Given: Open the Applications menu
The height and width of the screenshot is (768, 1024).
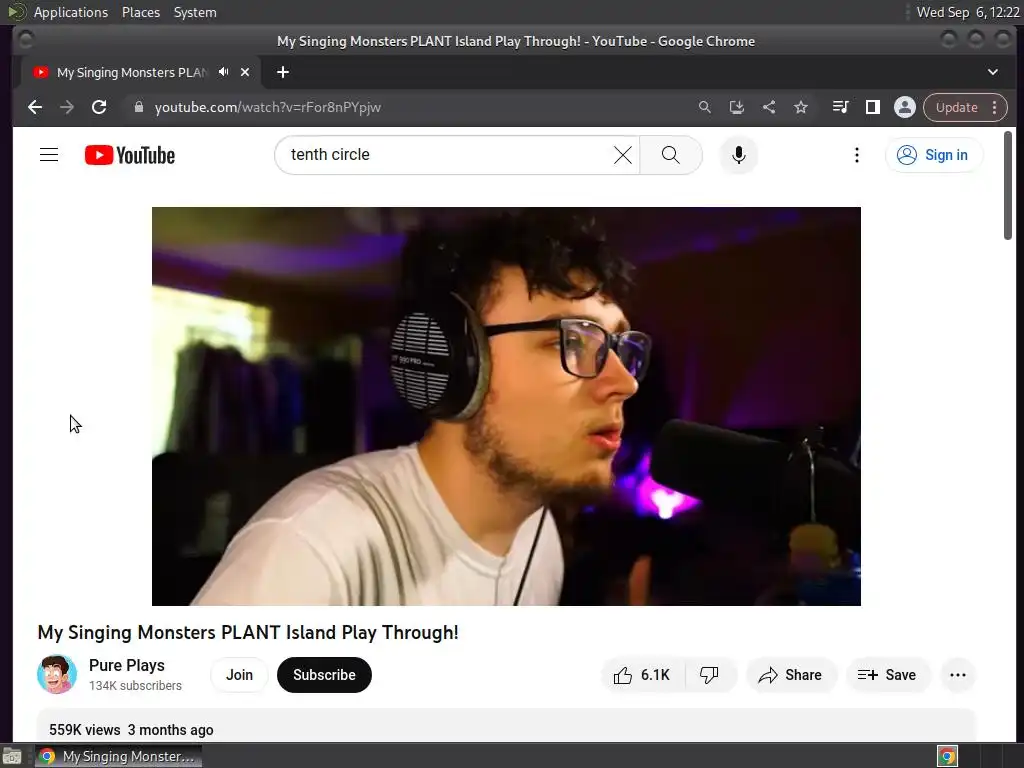Looking at the screenshot, I should [71, 12].
